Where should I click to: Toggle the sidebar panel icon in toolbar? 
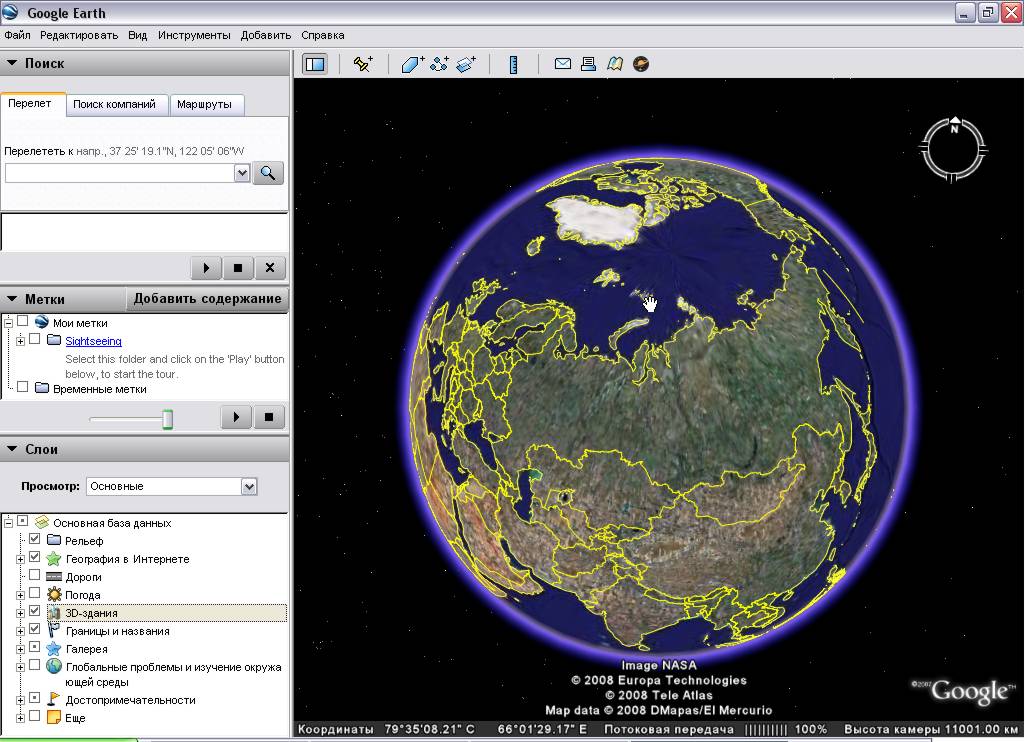coord(315,64)
